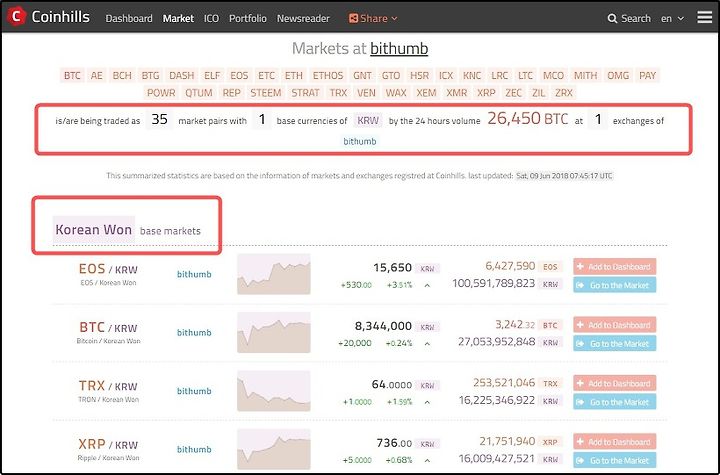Follow the bithumb link in page title
720x475 pixels.
point(399,48)
